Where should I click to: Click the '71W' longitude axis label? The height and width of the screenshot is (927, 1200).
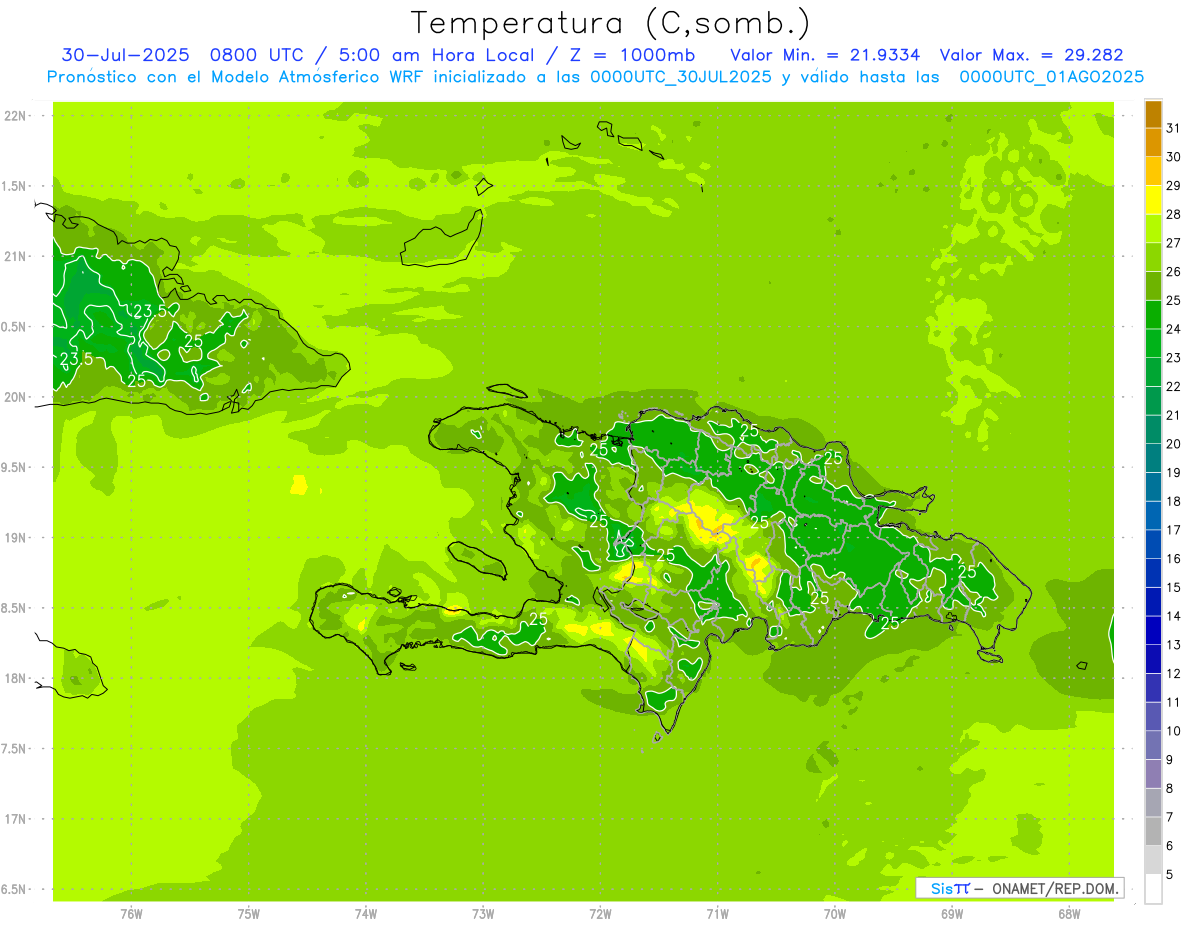(717, 913)
